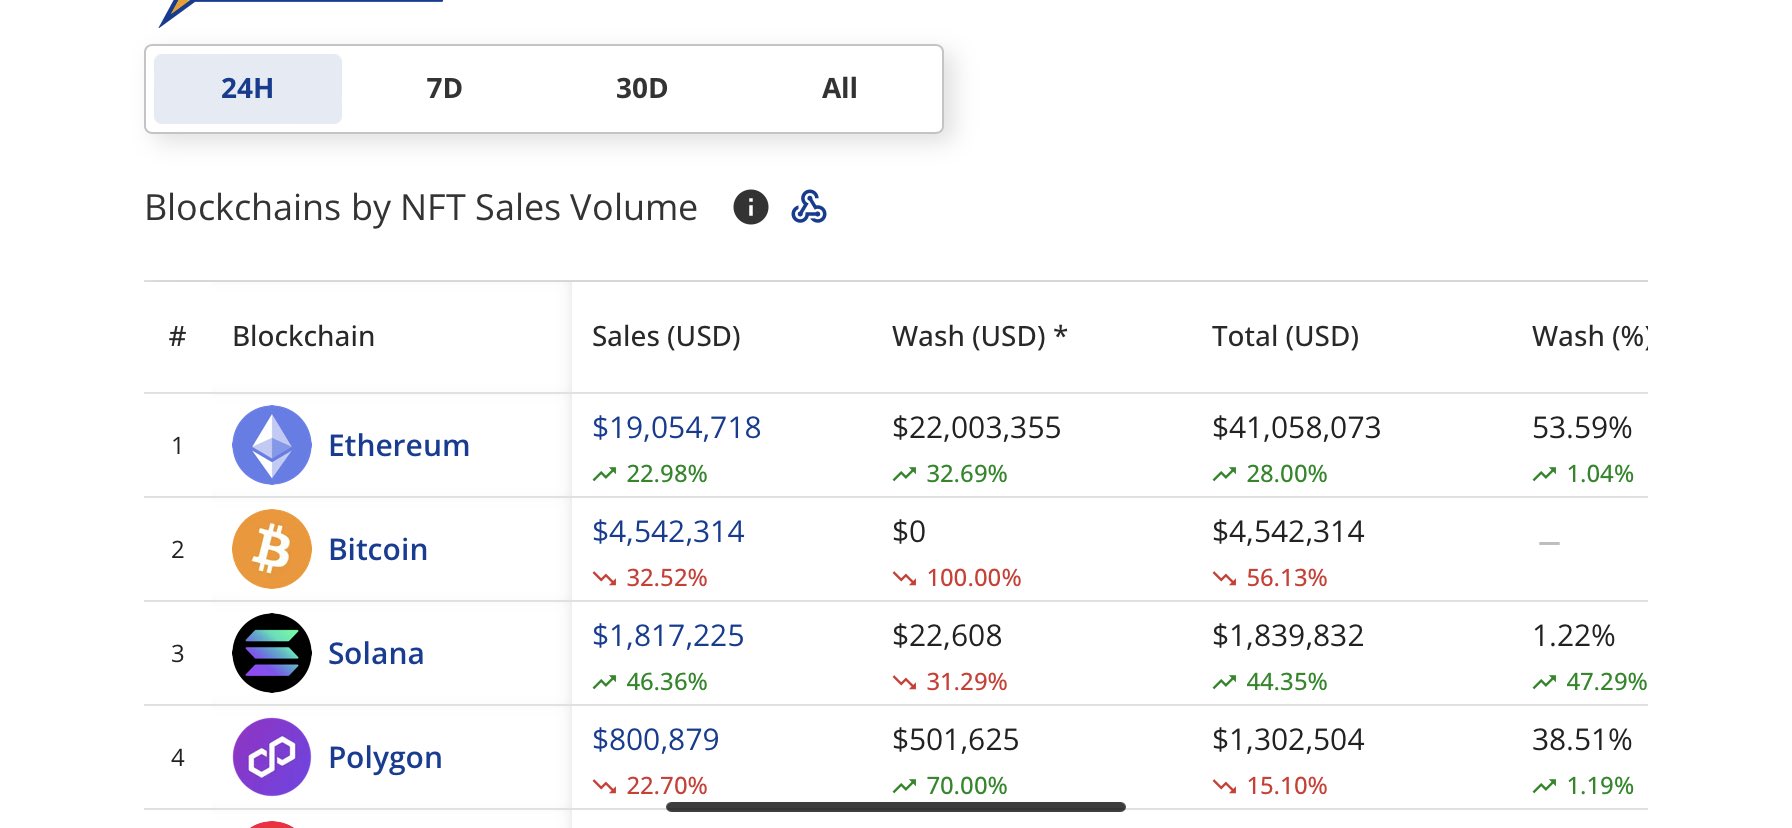Click Bitcoin total change 56.13%
Viewport: 1792px width, 828px height.
tap(1270, 578)
